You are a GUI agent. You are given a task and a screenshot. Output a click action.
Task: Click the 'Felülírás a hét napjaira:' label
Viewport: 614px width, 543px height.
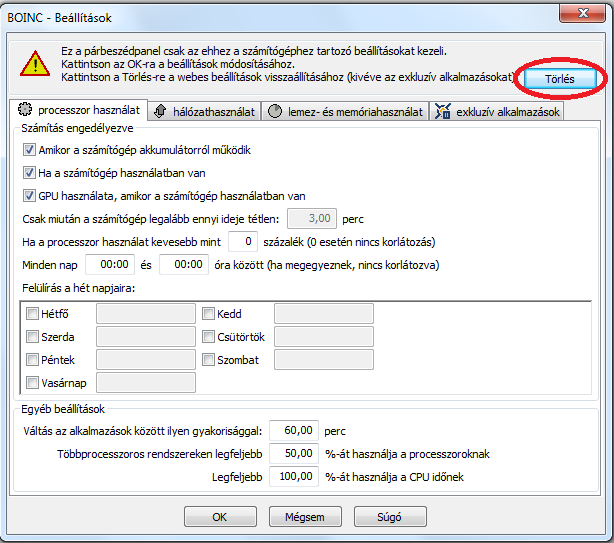(x=79, y=288)
